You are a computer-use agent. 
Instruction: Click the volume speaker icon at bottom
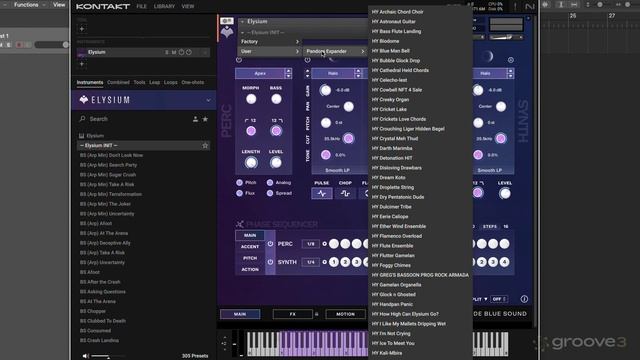(x=86, y=356)
